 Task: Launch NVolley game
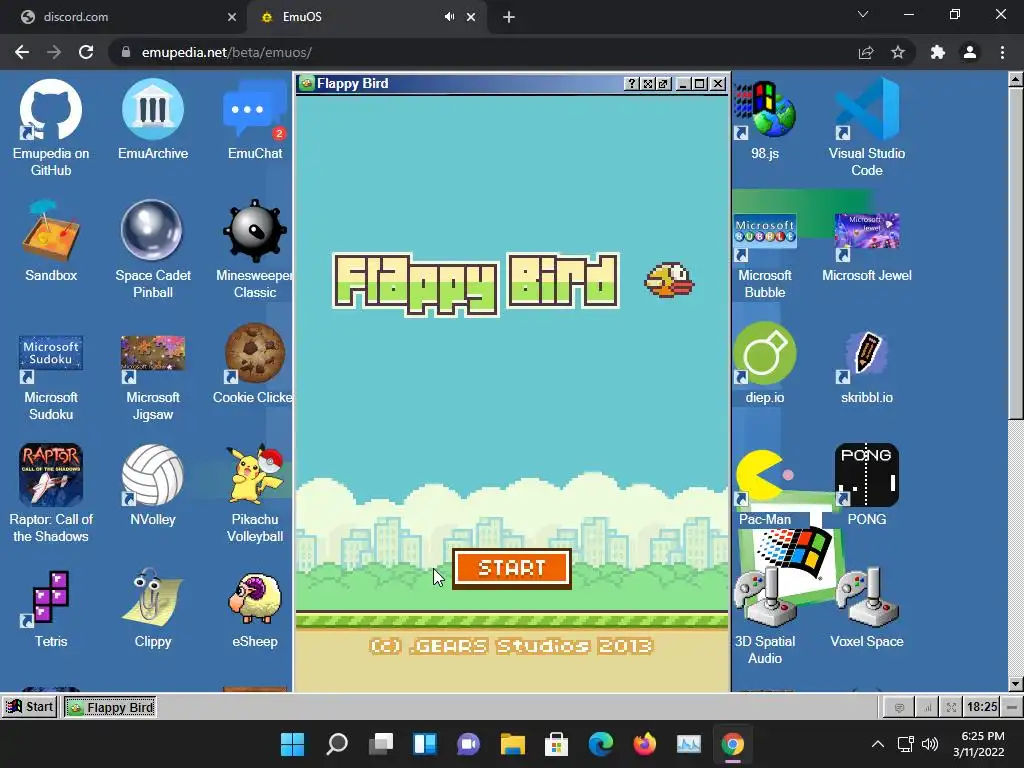(153, 486)
